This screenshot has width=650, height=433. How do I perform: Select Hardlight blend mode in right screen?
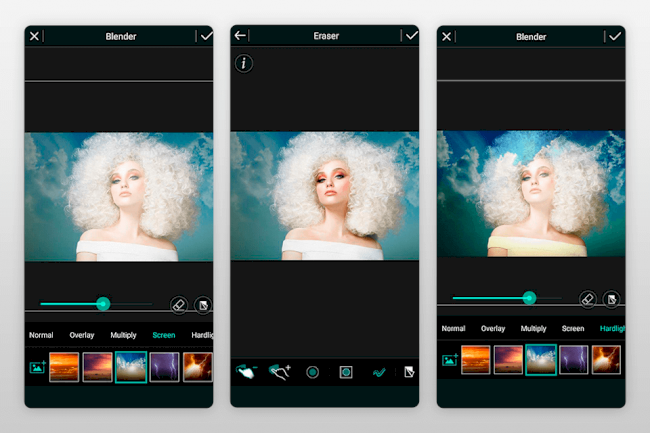tap(612, 329)
